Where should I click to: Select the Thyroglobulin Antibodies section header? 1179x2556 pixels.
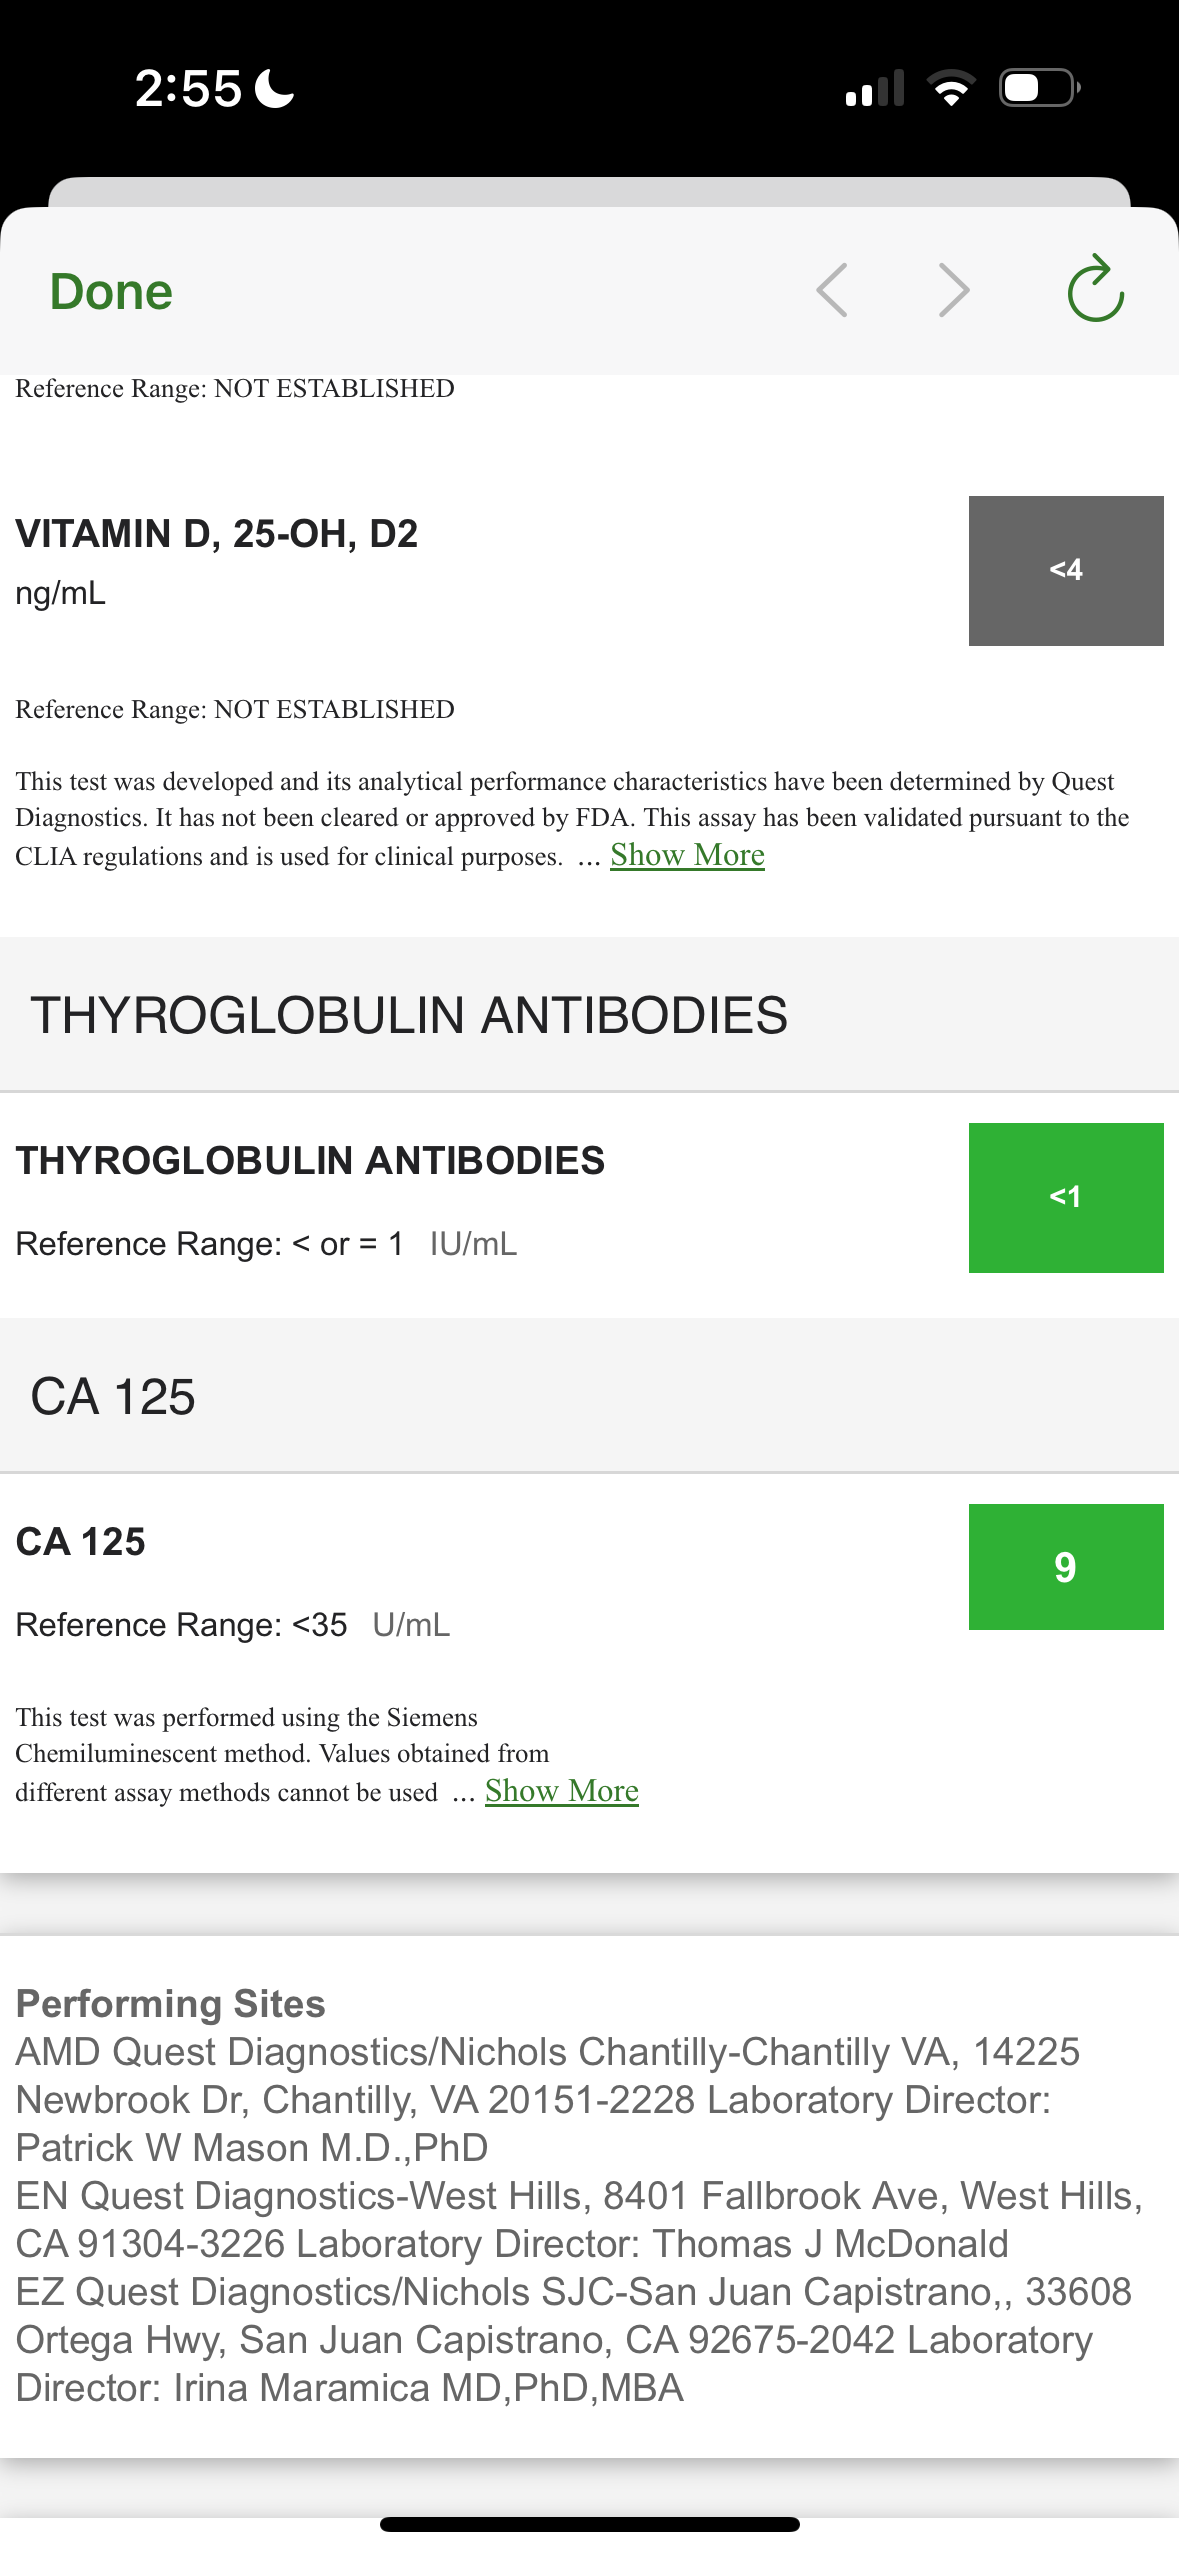409,1015
